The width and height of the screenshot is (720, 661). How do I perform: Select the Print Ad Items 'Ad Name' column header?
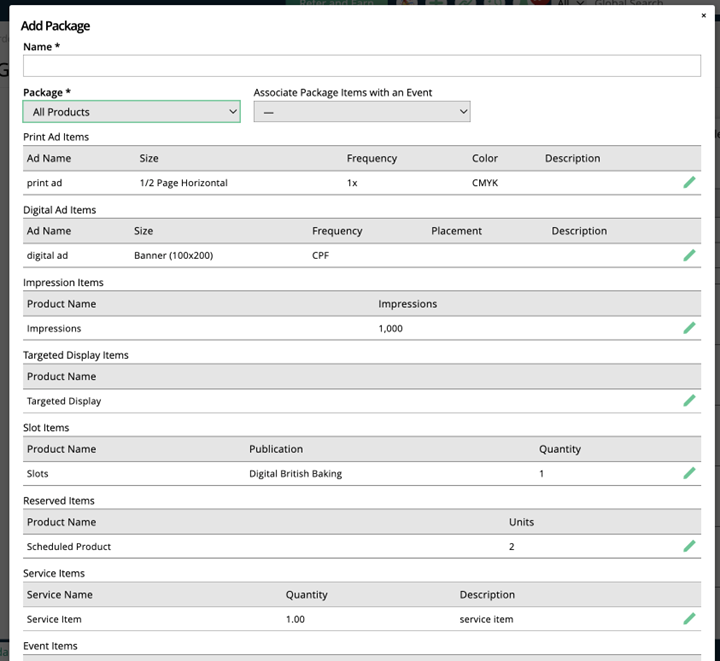tap(49, 158)
